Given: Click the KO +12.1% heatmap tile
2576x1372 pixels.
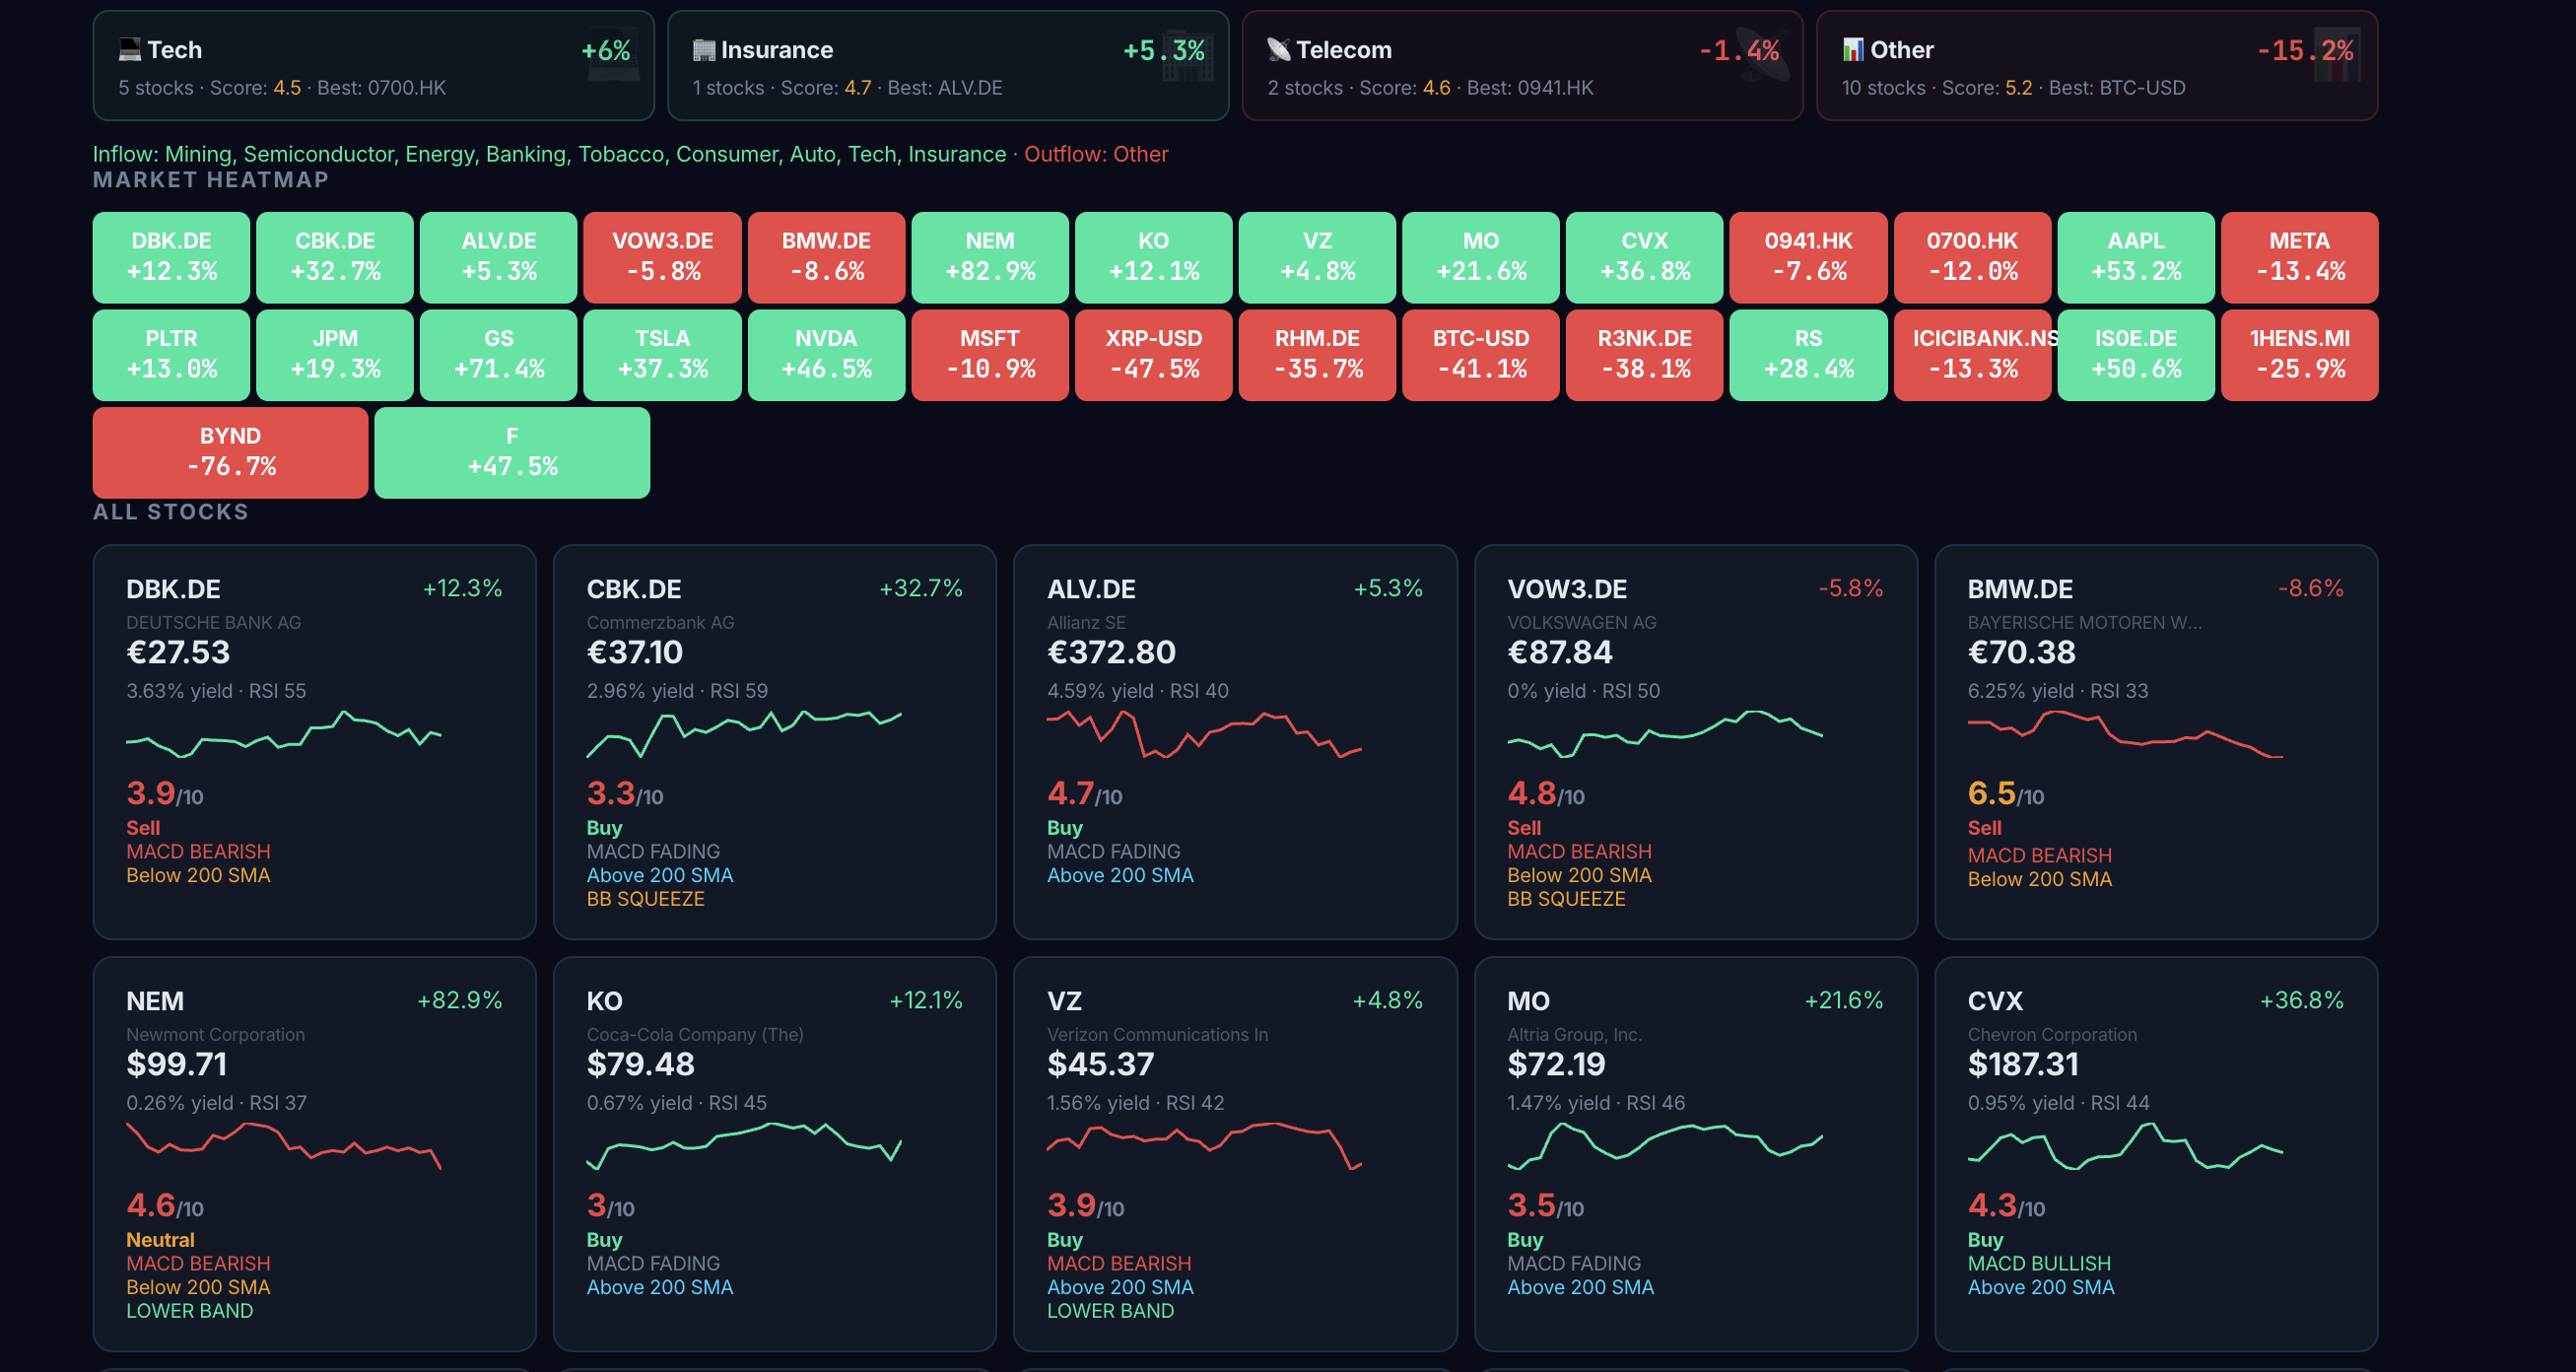Looking at the screenshot, I should pos(1154,257).
